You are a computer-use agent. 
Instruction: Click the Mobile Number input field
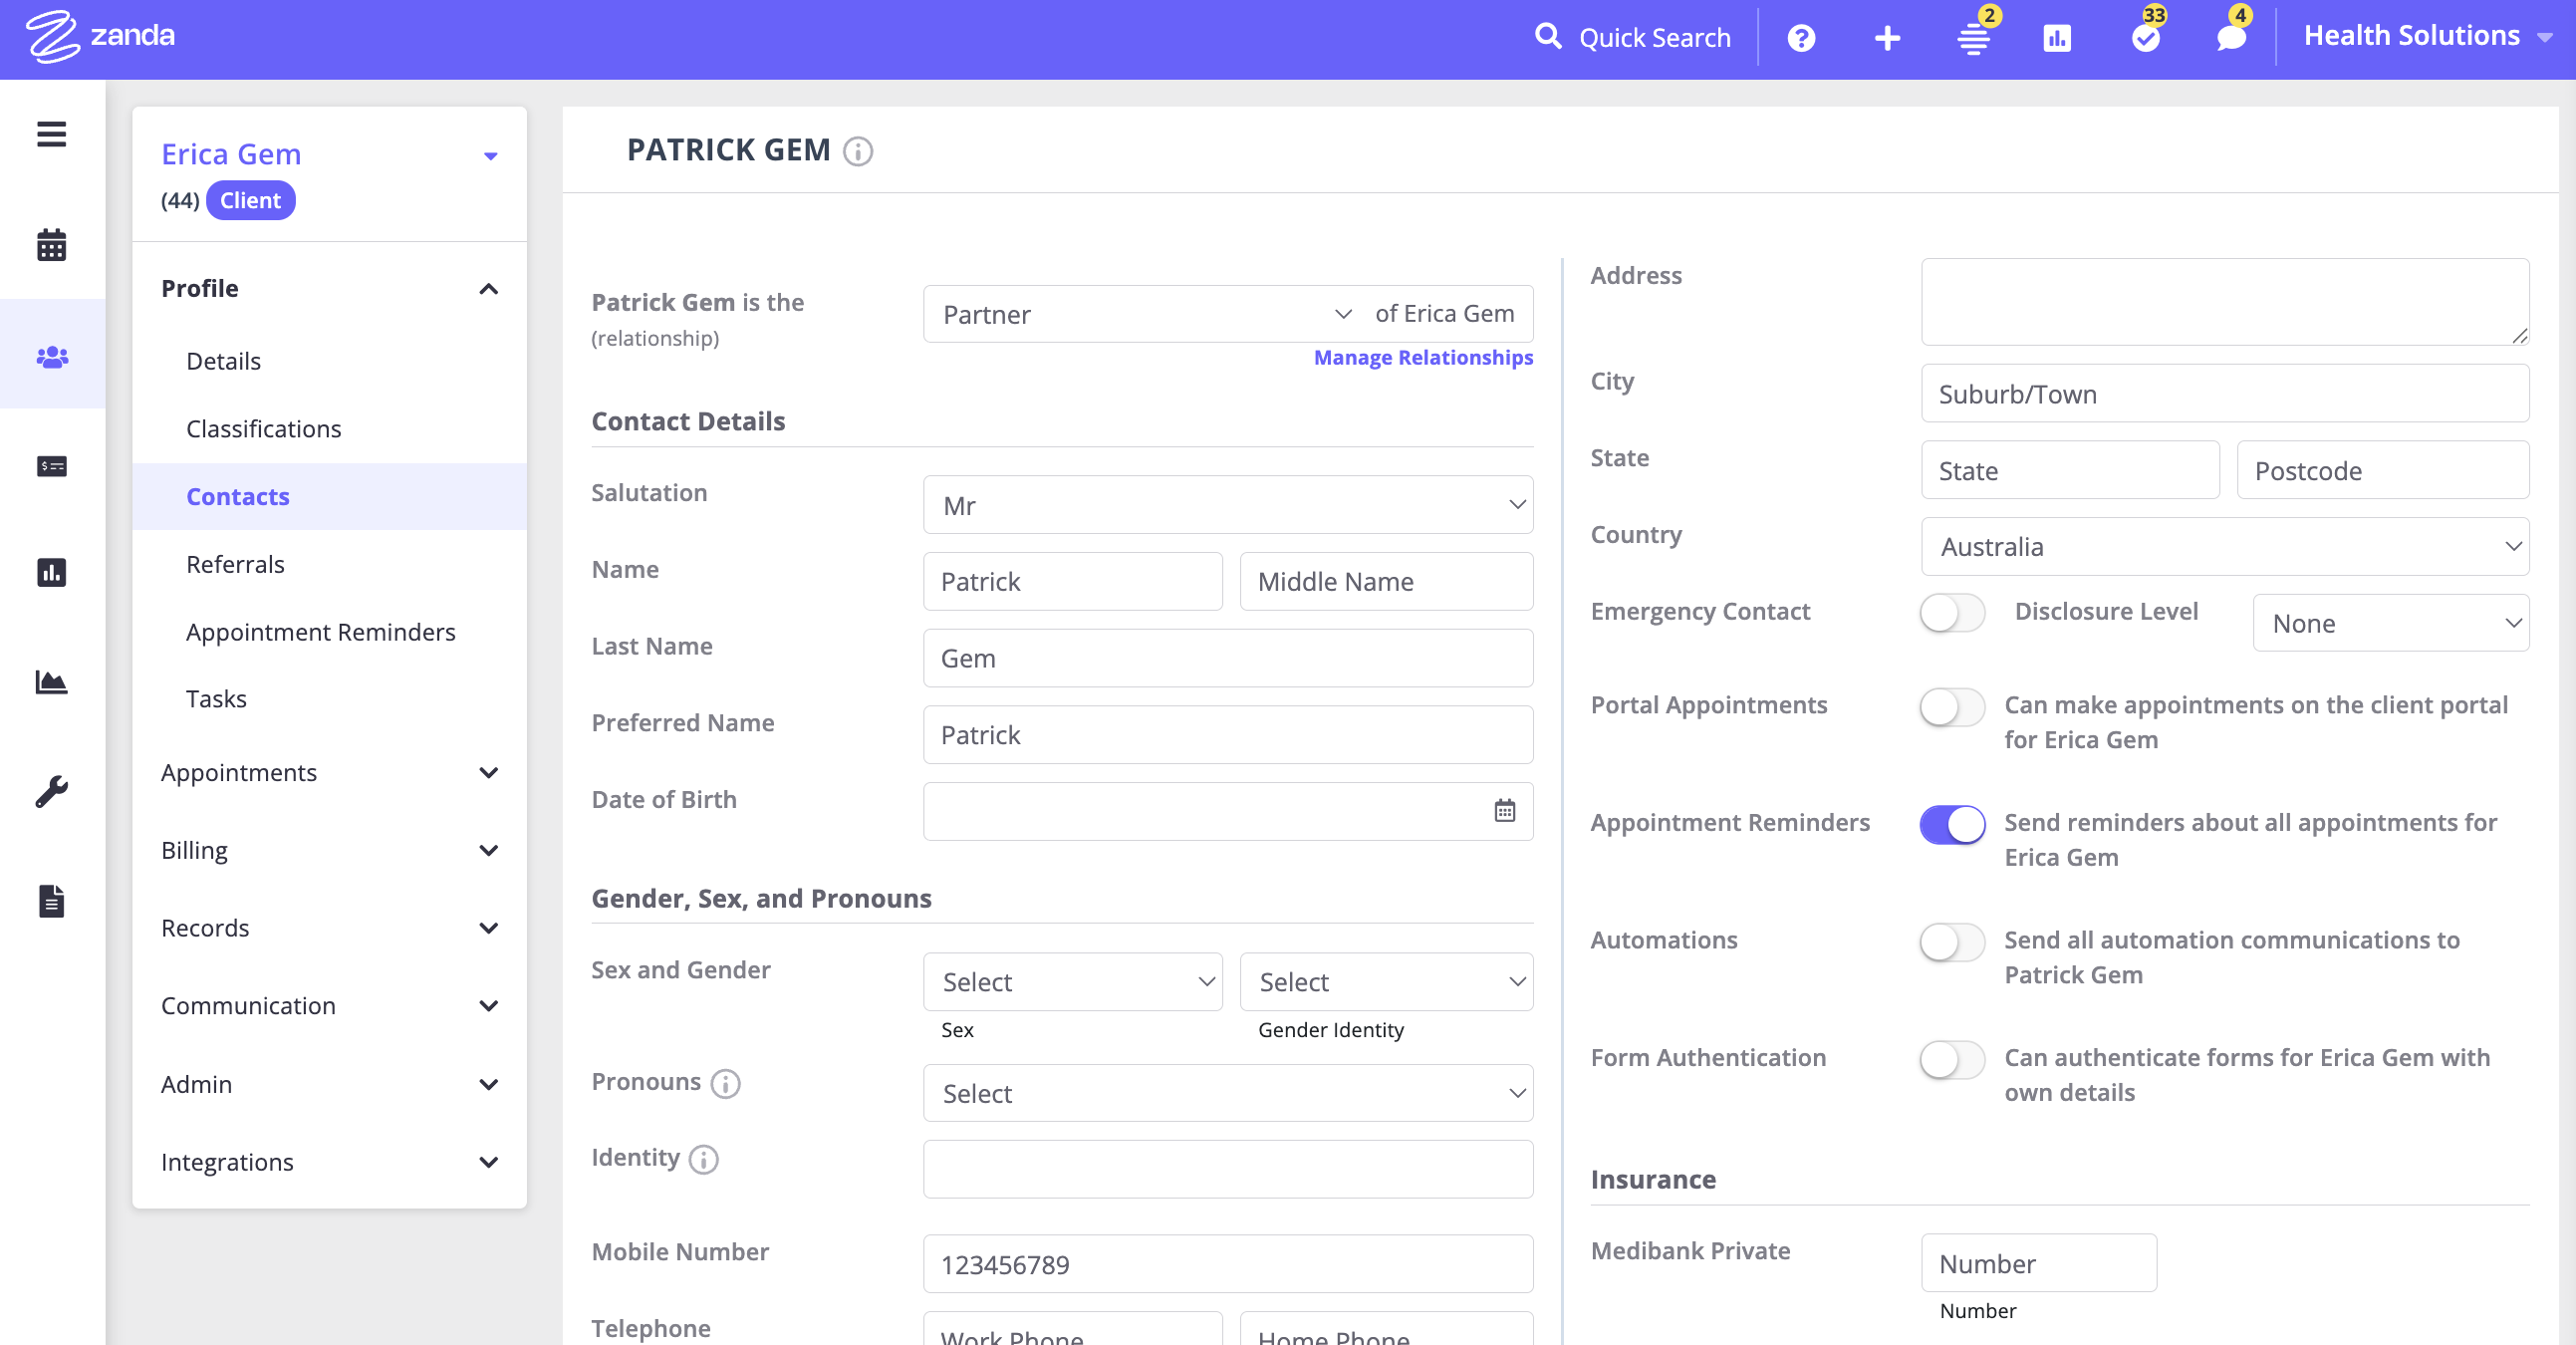pyautogui.click(x=1227, y=1264)
